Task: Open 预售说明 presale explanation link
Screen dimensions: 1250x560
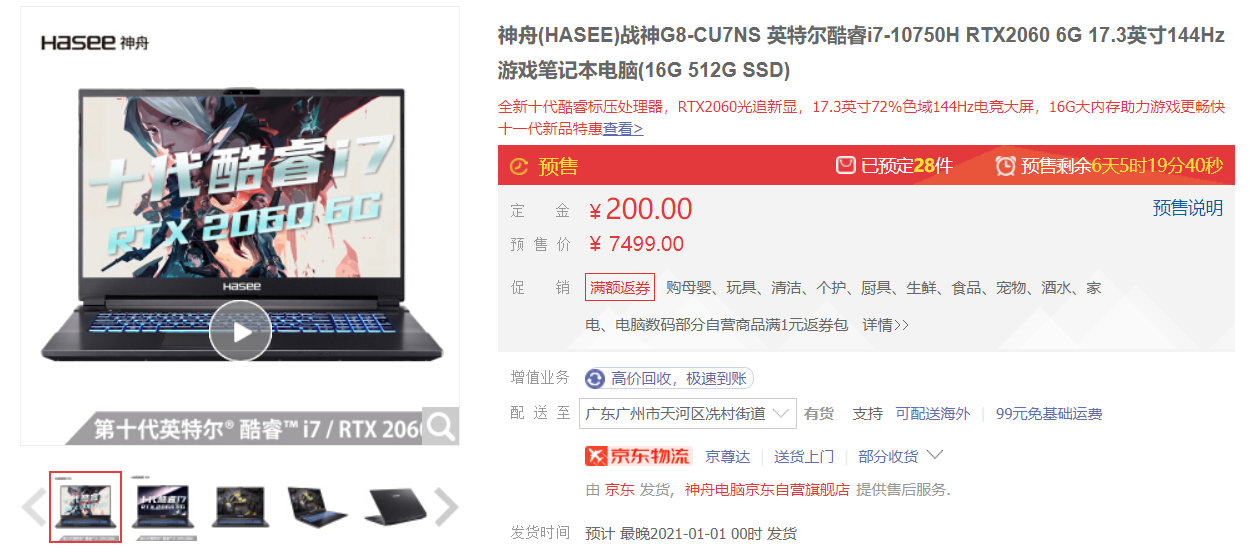Action: 1188,208
